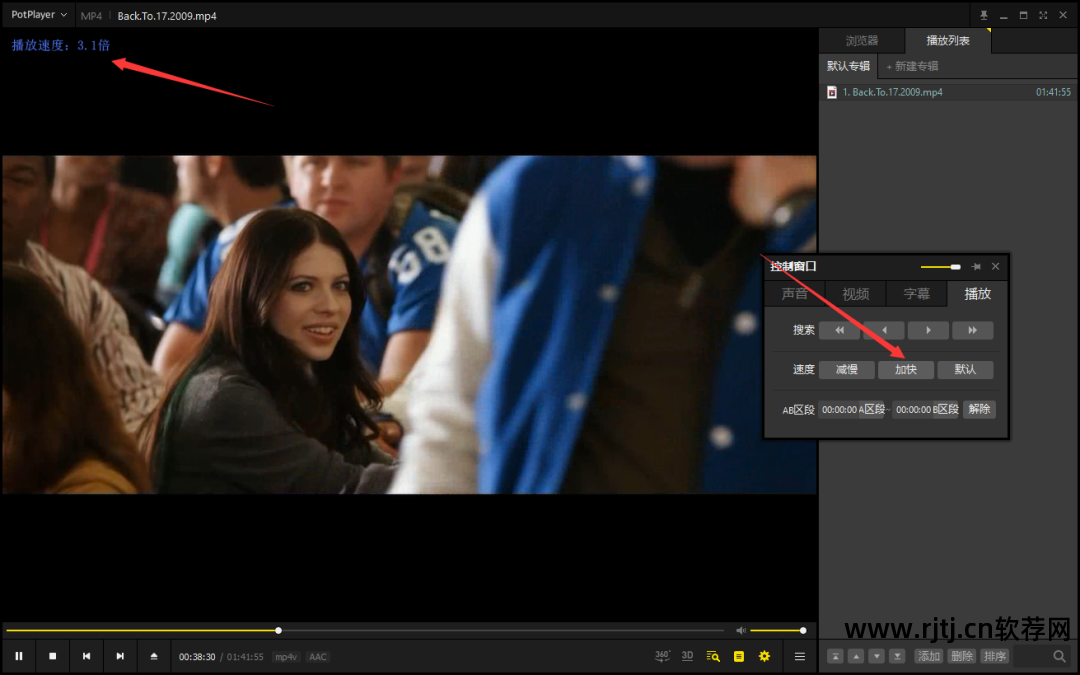This screenshot has width=1080, height=675.
Task: Select the 默认专辑 album tab
Action: pos(848,66)
